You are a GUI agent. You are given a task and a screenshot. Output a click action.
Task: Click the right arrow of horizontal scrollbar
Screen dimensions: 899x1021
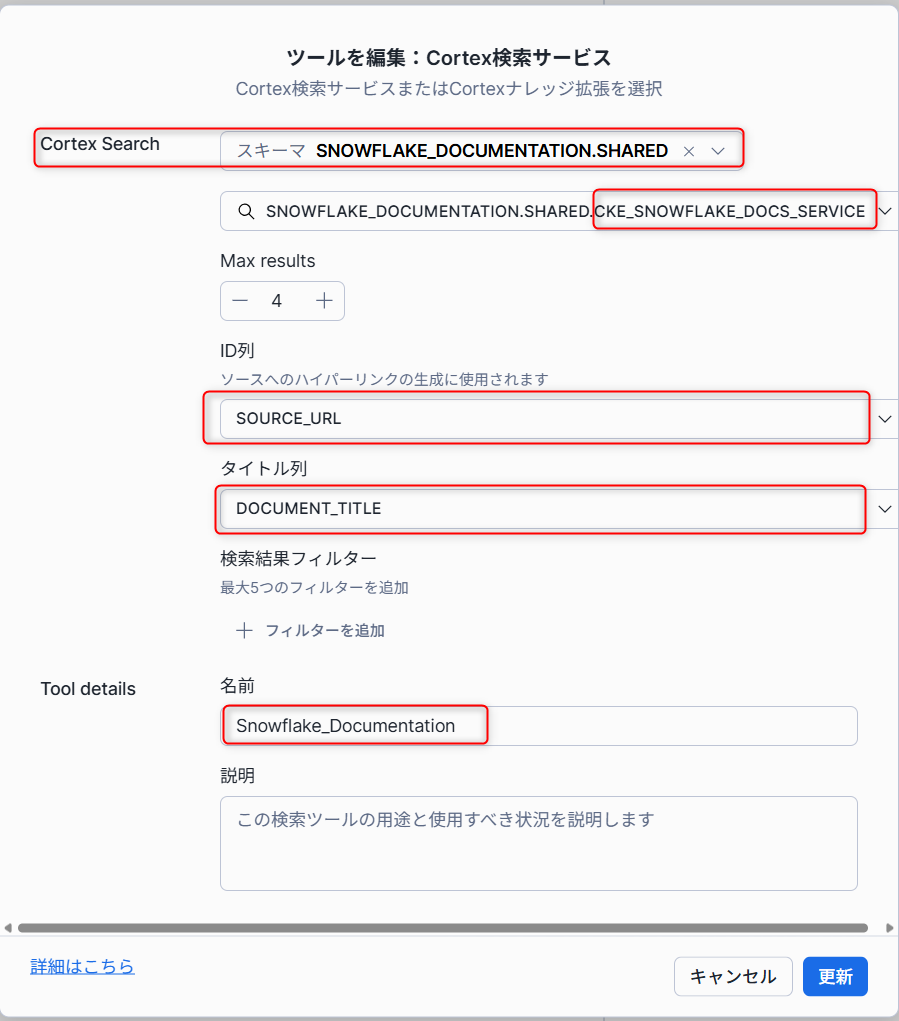tap(890, 928)
